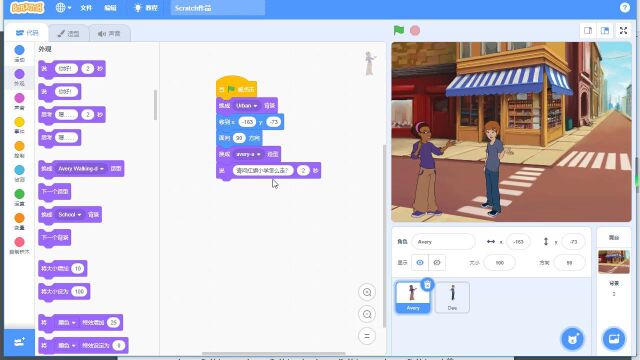640x360 pixels.
Task: Hide the sprite with crossed-eye toggle
Action: 437,262
